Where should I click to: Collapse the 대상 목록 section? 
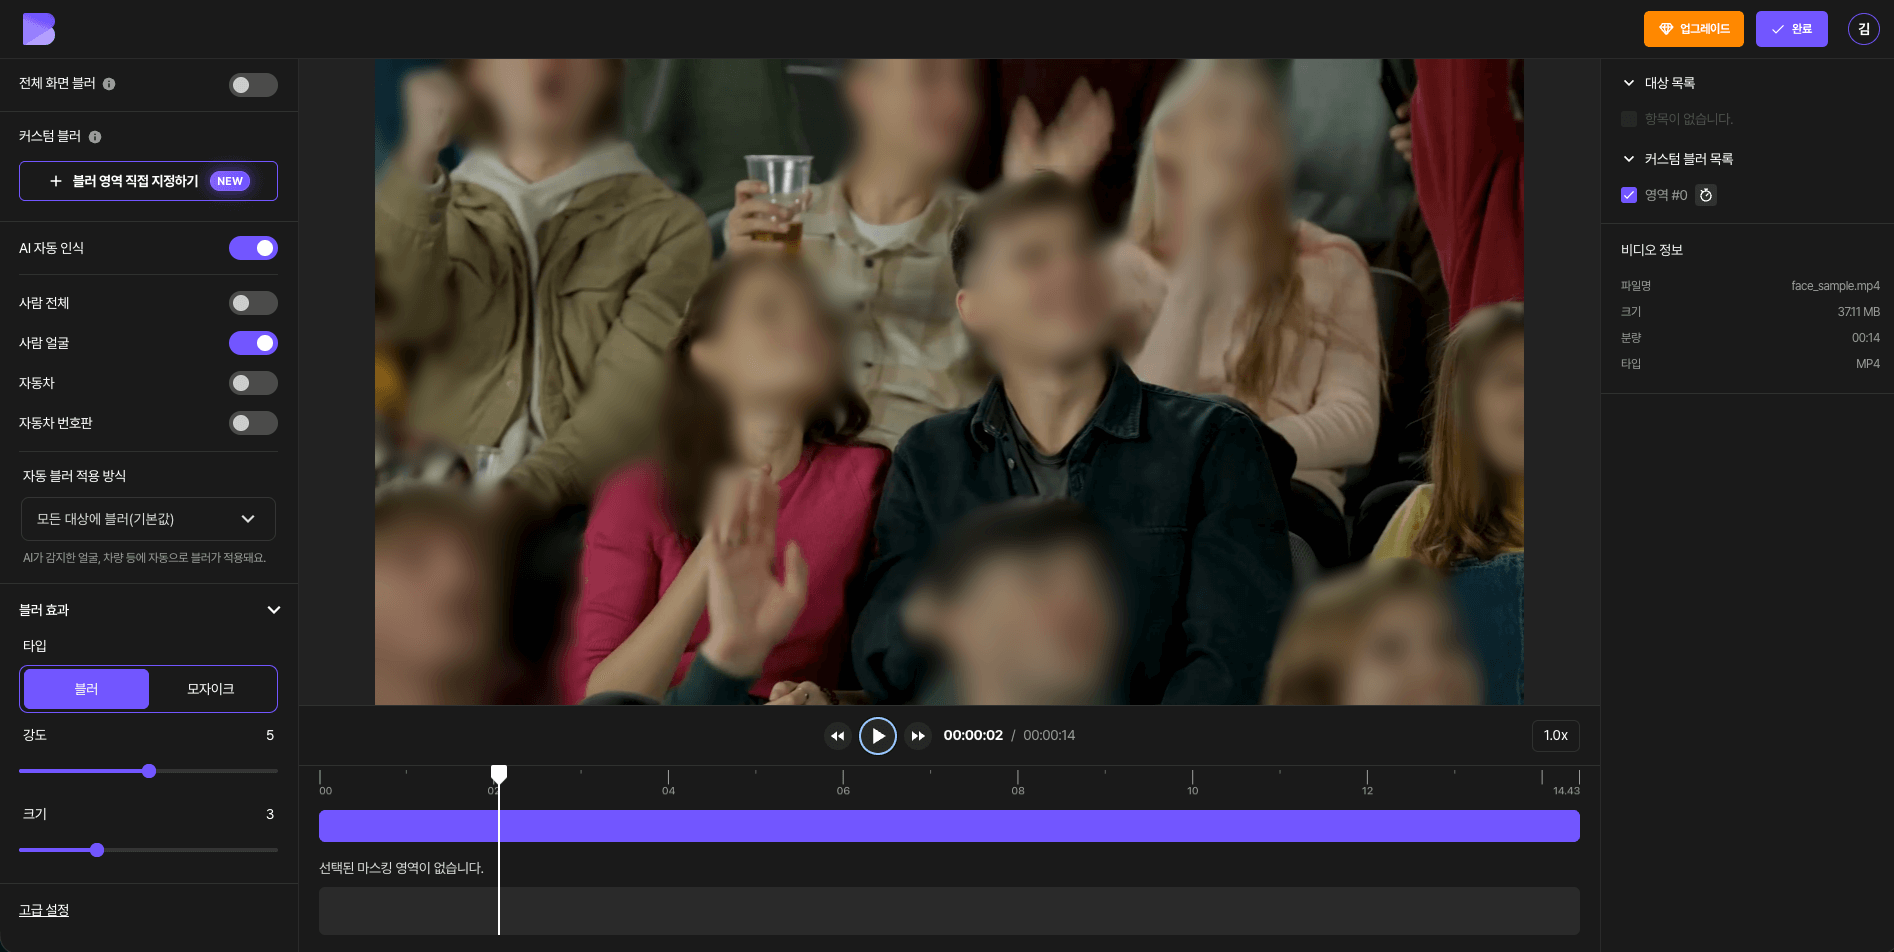point(1628,82)
